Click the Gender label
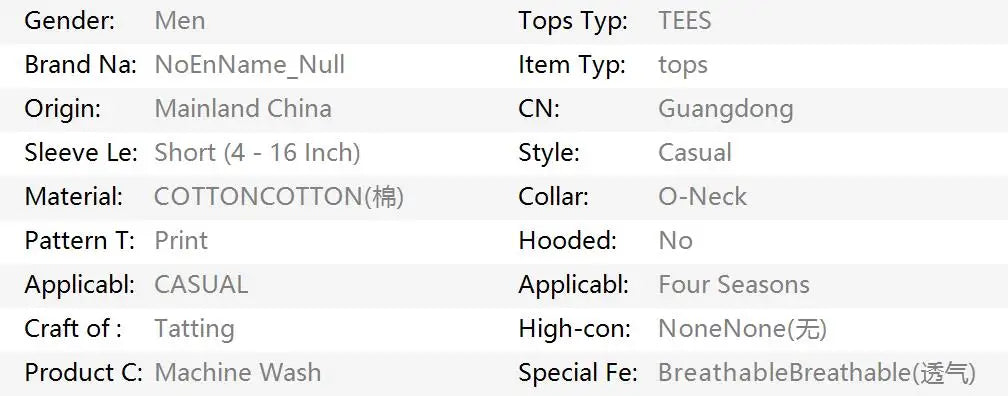This screenshot has width=1008, height=396. pos(70,21)
